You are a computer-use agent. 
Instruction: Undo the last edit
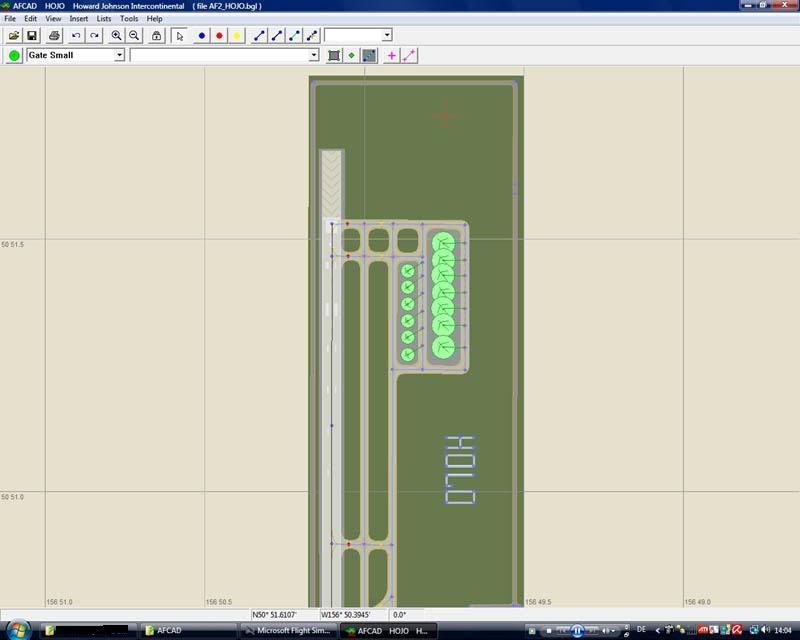click(x=76, y=36)
